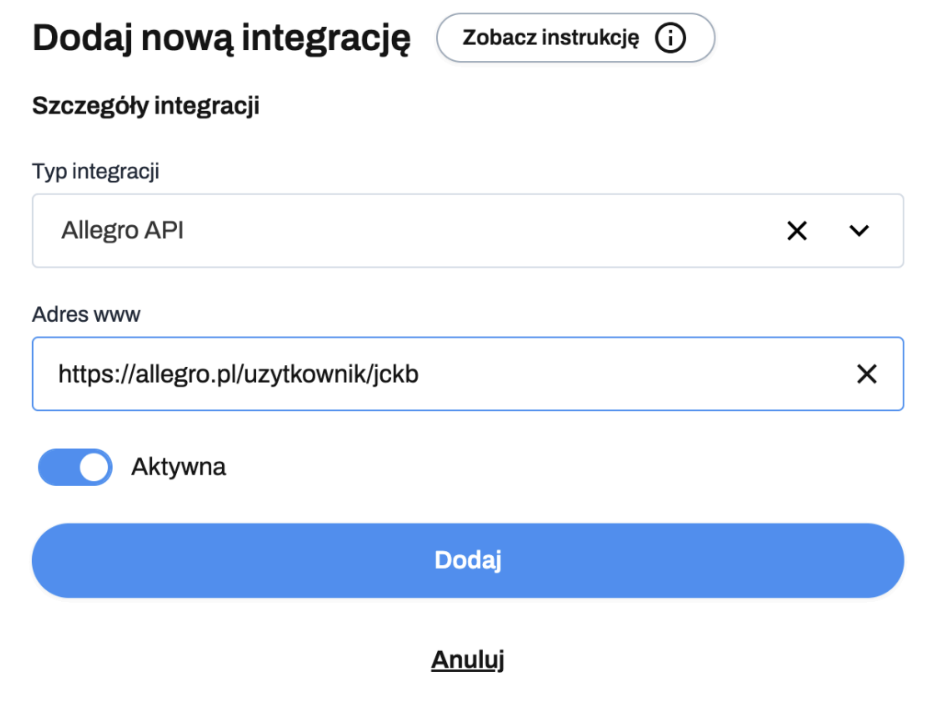Image resolution: width=945 pixels, height=710 pixels.
Task: Click the info icon beside Zobacz instrukcję
Action: [671, 38]
